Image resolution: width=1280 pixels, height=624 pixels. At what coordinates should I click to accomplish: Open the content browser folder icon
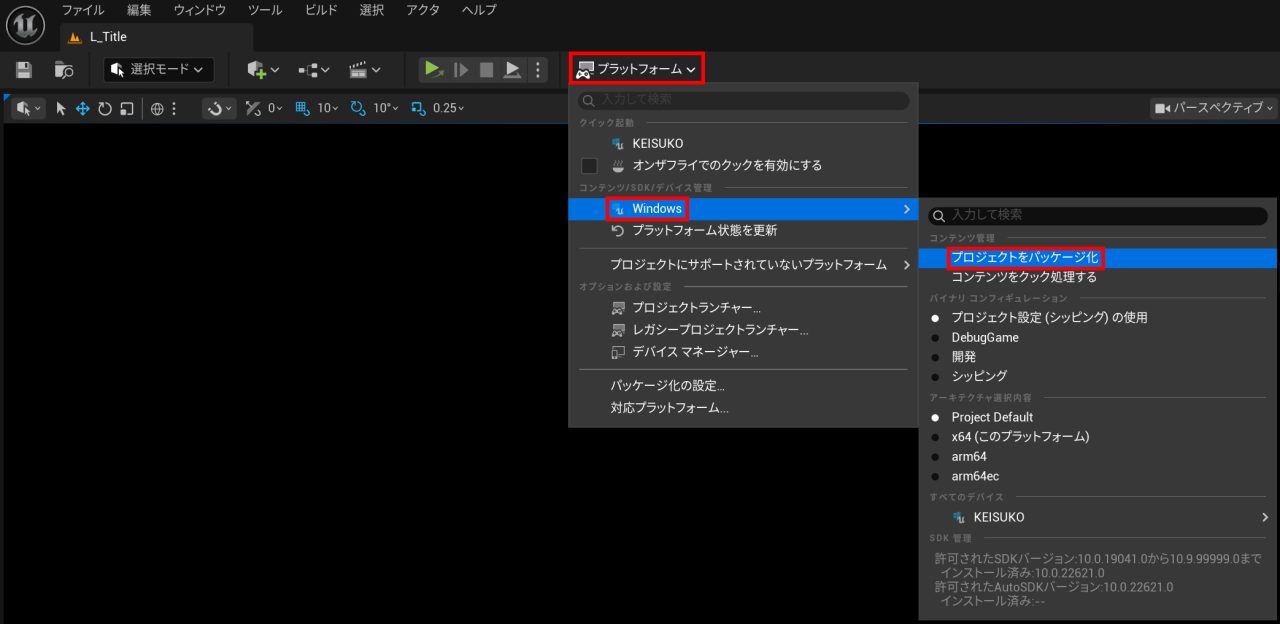pyautogui.click(x=64, y=70)
